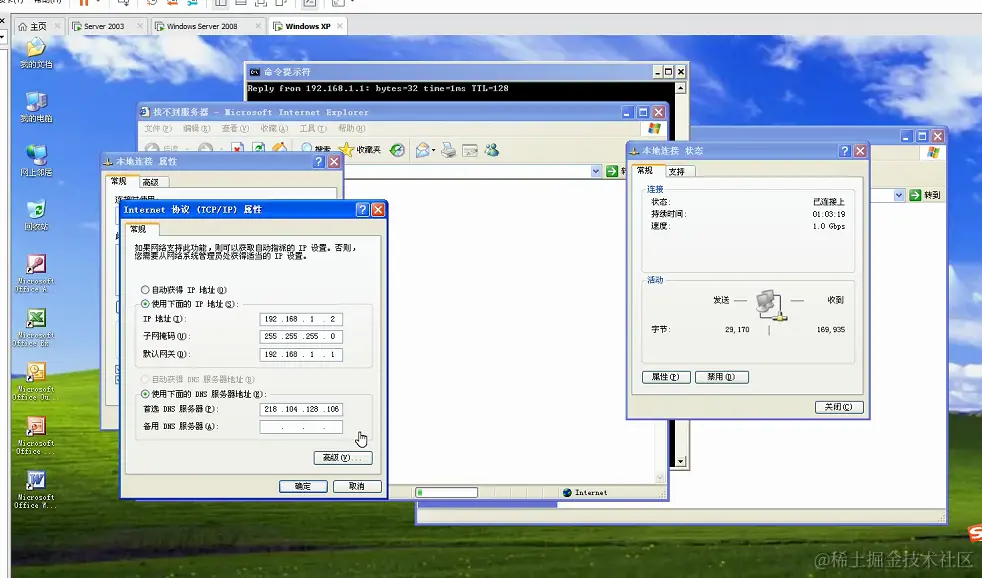Screen dimensions: 982x578
Task: Click scroll down arrow in 命令提示符 window
Action: tap(680, 462)
